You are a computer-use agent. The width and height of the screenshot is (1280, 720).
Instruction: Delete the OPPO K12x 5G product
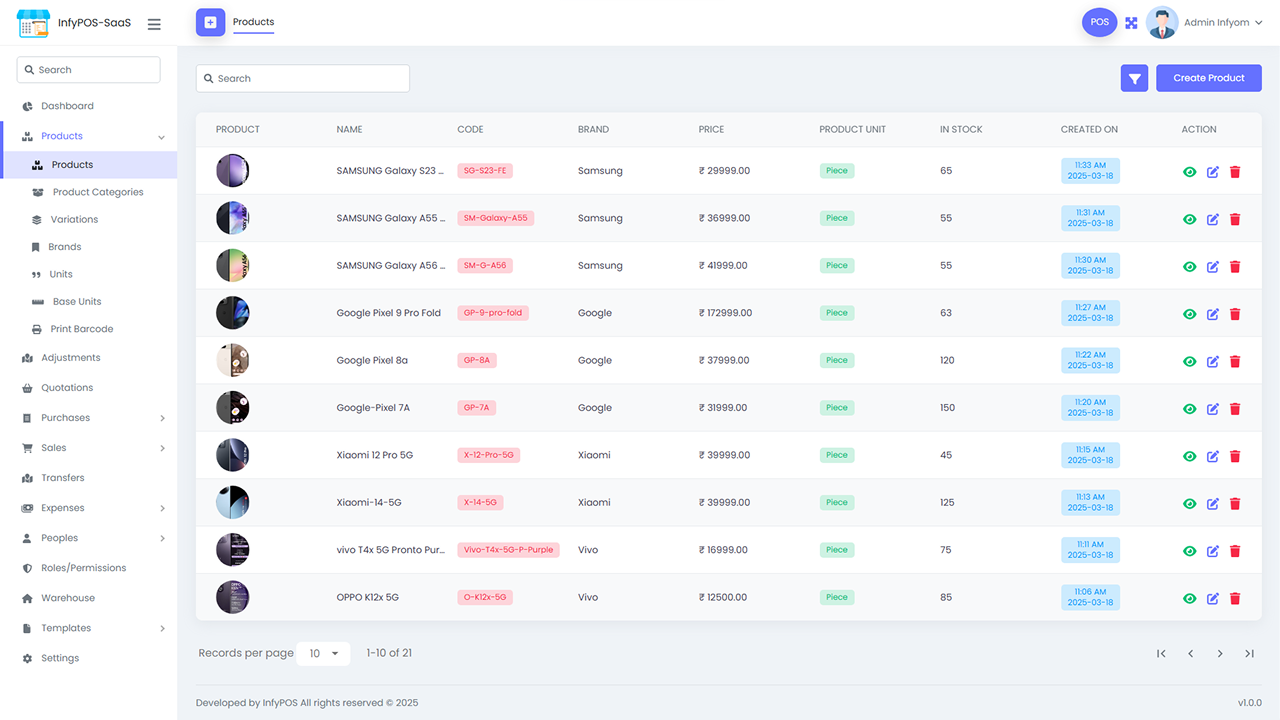click(1235, 598)
